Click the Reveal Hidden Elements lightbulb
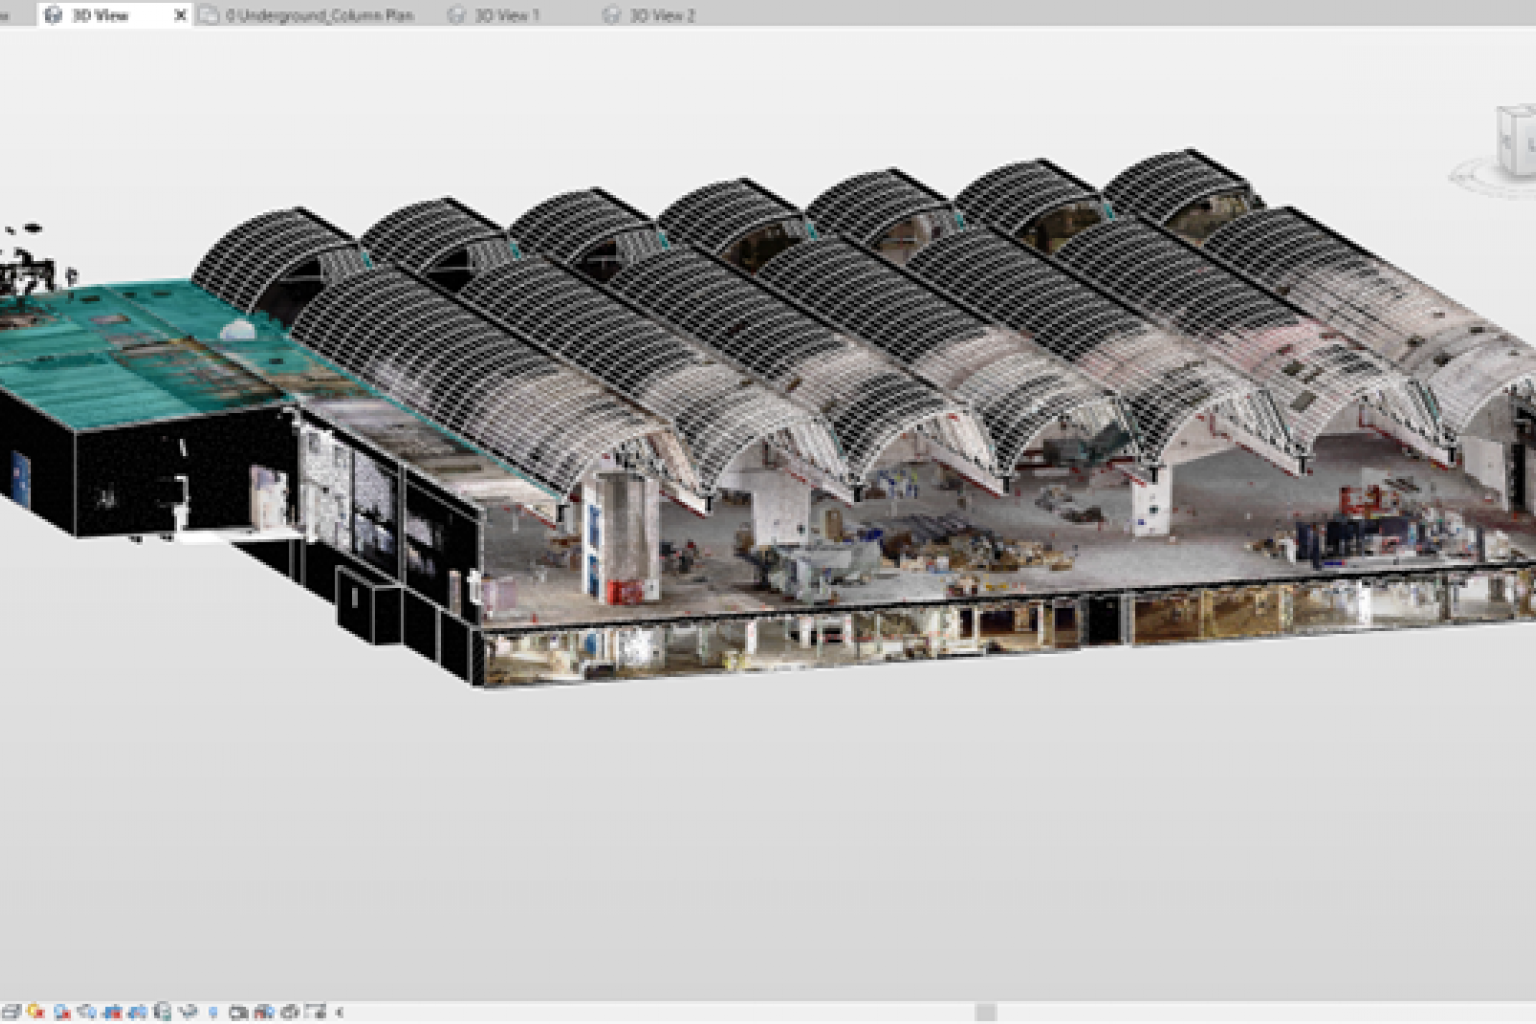The image size is (1536, 1024). pos(212,1012)
